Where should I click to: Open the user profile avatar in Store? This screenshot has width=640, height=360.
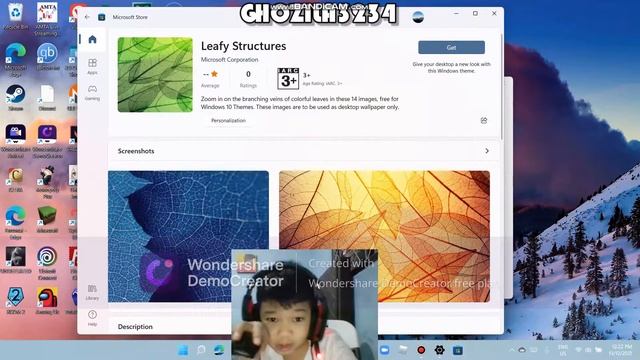coord(418,17)
